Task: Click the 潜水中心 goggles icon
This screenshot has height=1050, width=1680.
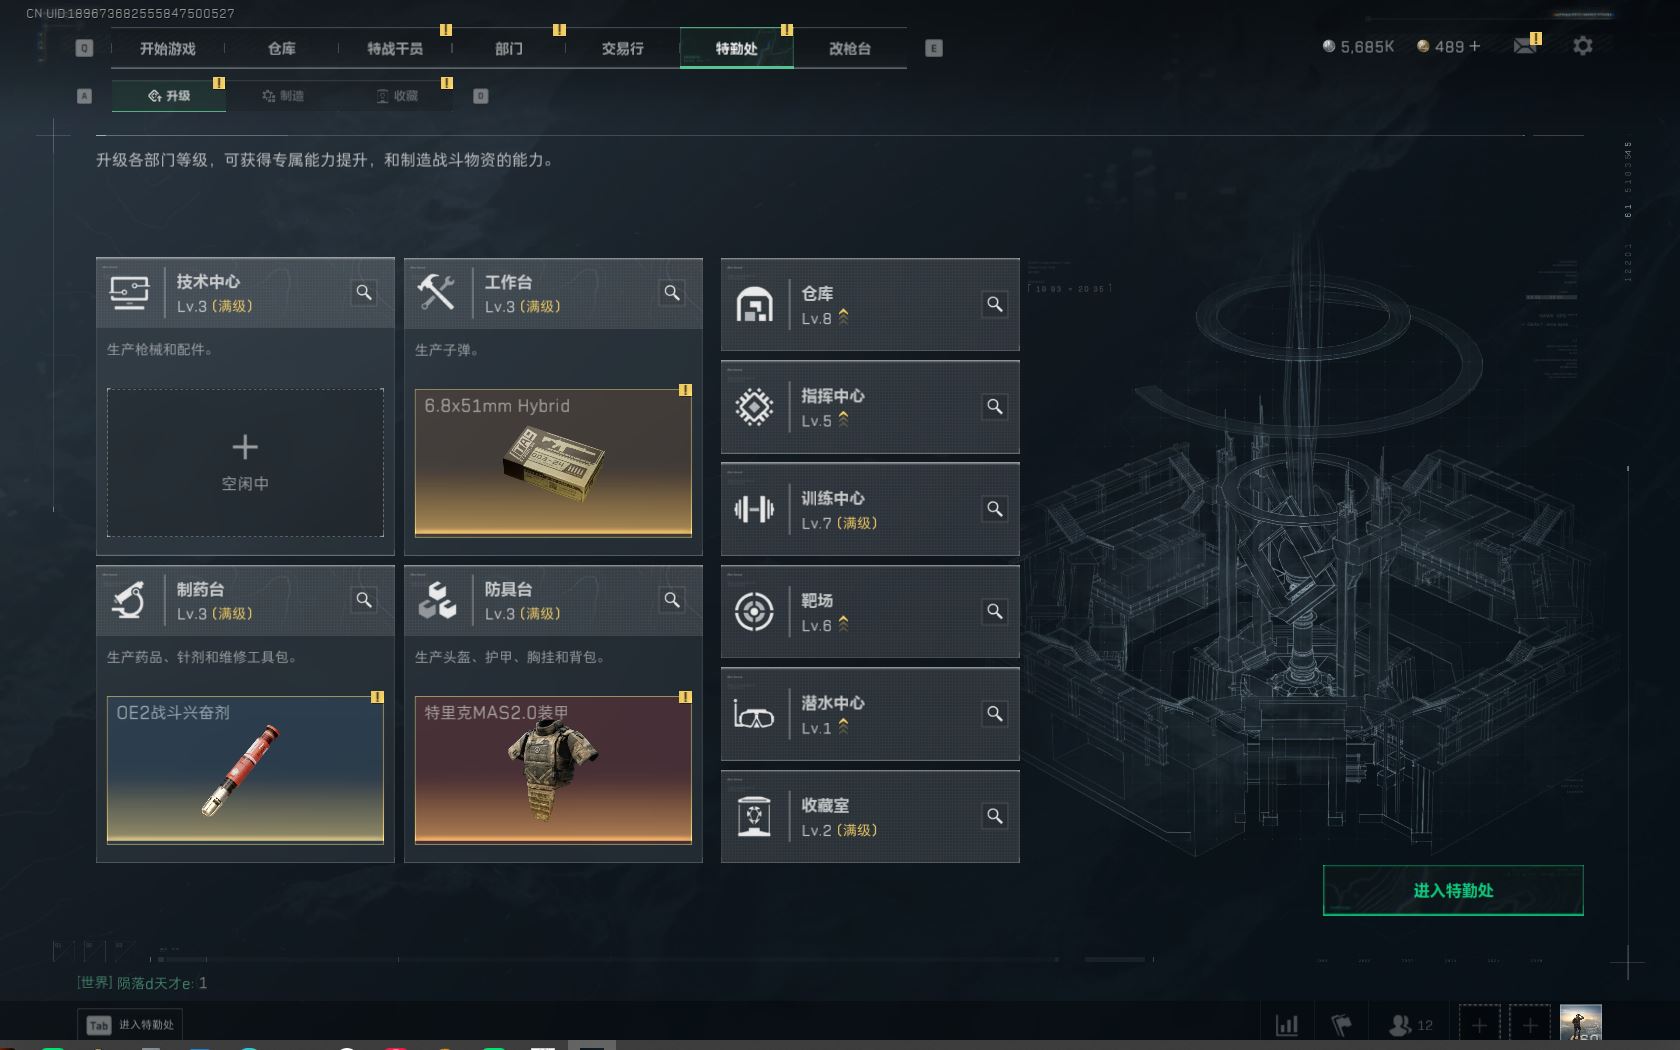Action: tap(754, 714)
